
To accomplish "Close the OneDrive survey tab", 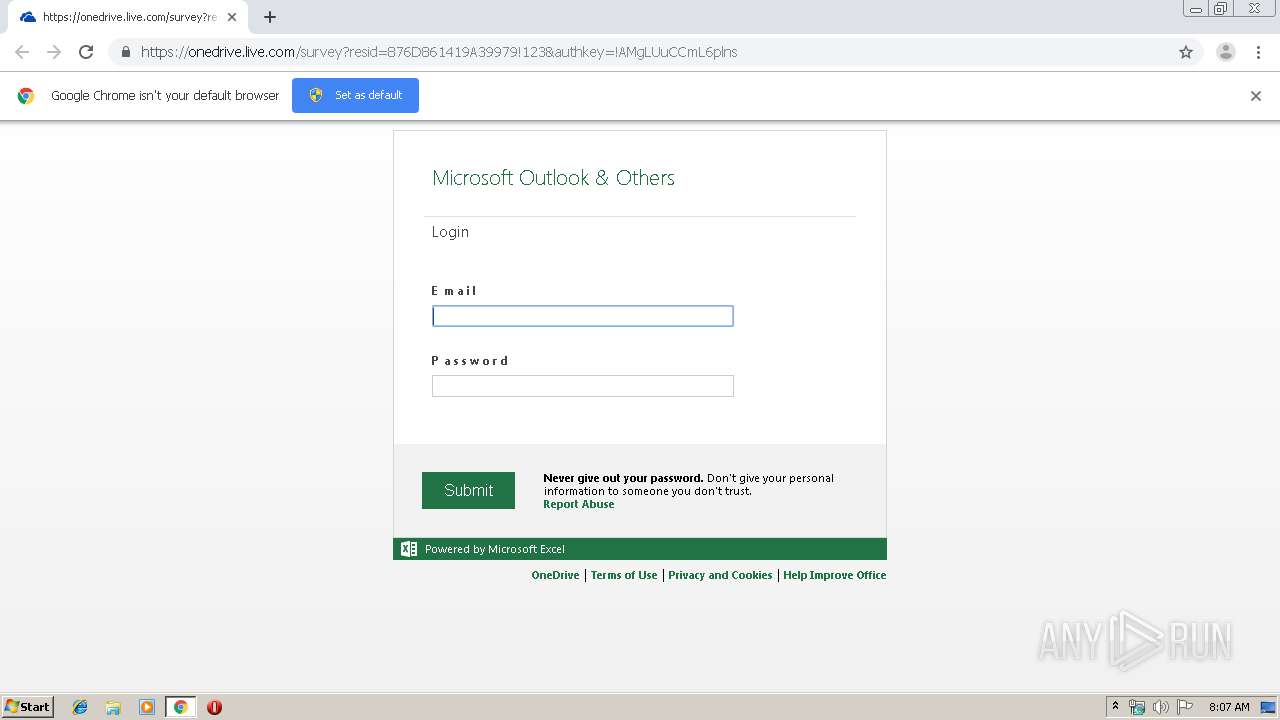I will [x=232, y=17].
